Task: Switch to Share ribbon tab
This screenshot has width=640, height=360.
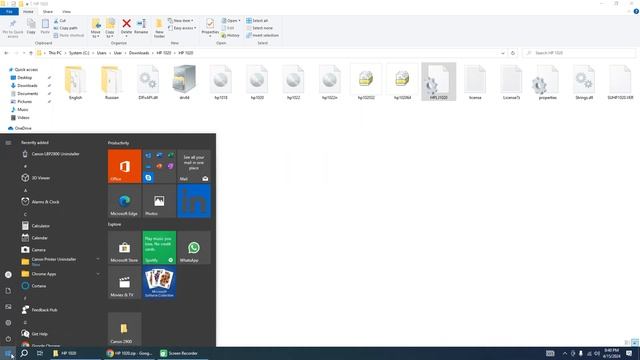Action: tap(48, 12)
